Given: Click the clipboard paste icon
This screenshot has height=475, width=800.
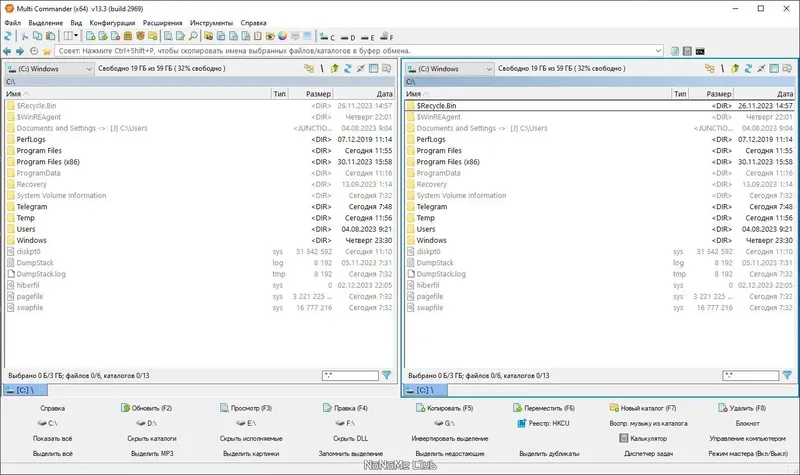Looking at the screenshot, I should (x=51, y=36).
